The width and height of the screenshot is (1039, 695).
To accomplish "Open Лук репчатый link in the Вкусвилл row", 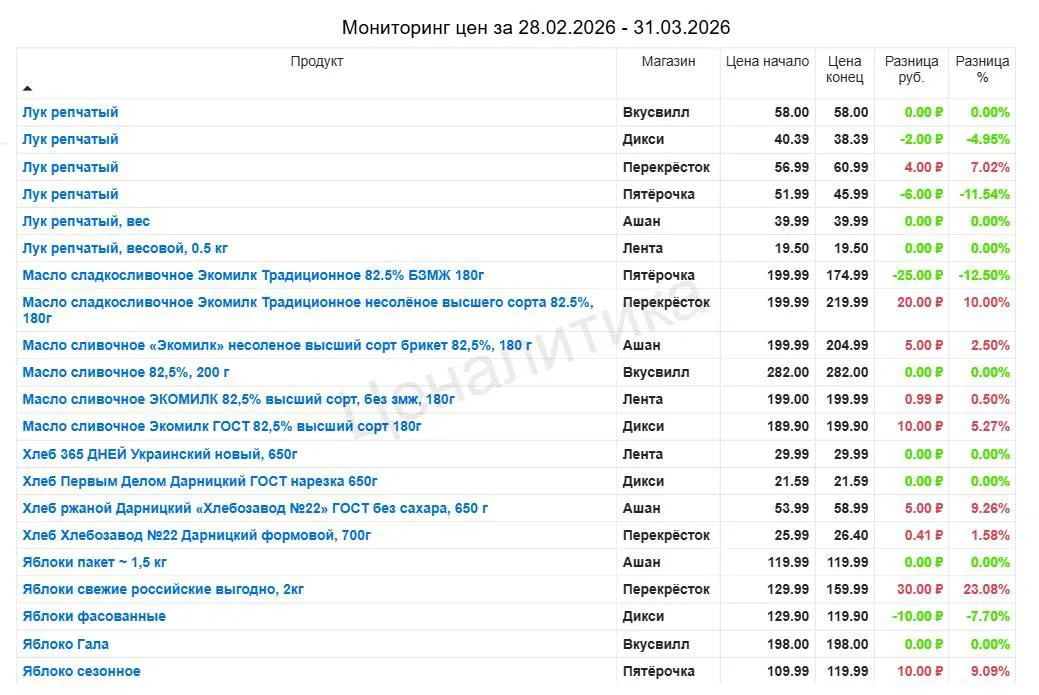I will (x=70, y=113).
